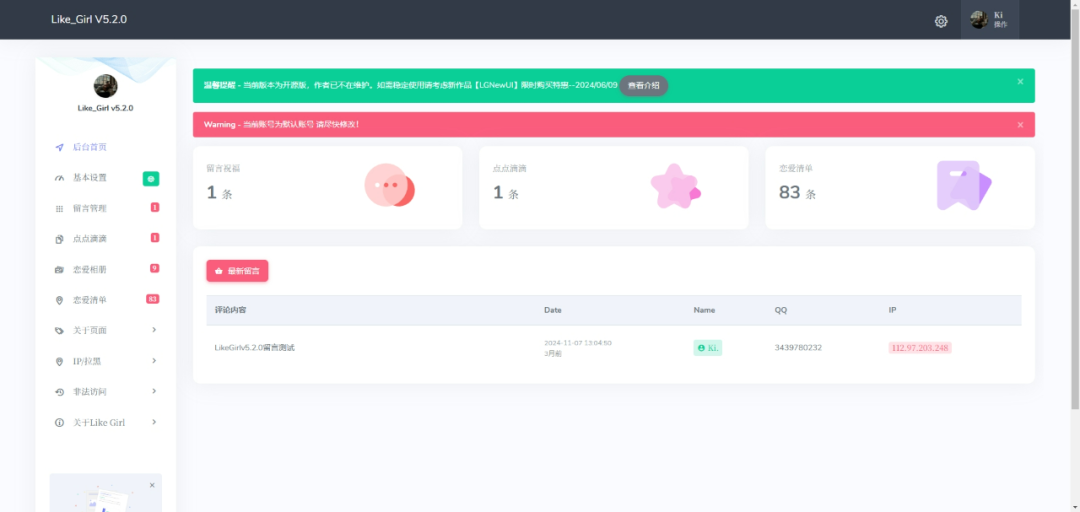Click the LikeGirlv5.2.0留言测试 comment text
Viewport: 1080px width, 512px height.
pos(254,348)
